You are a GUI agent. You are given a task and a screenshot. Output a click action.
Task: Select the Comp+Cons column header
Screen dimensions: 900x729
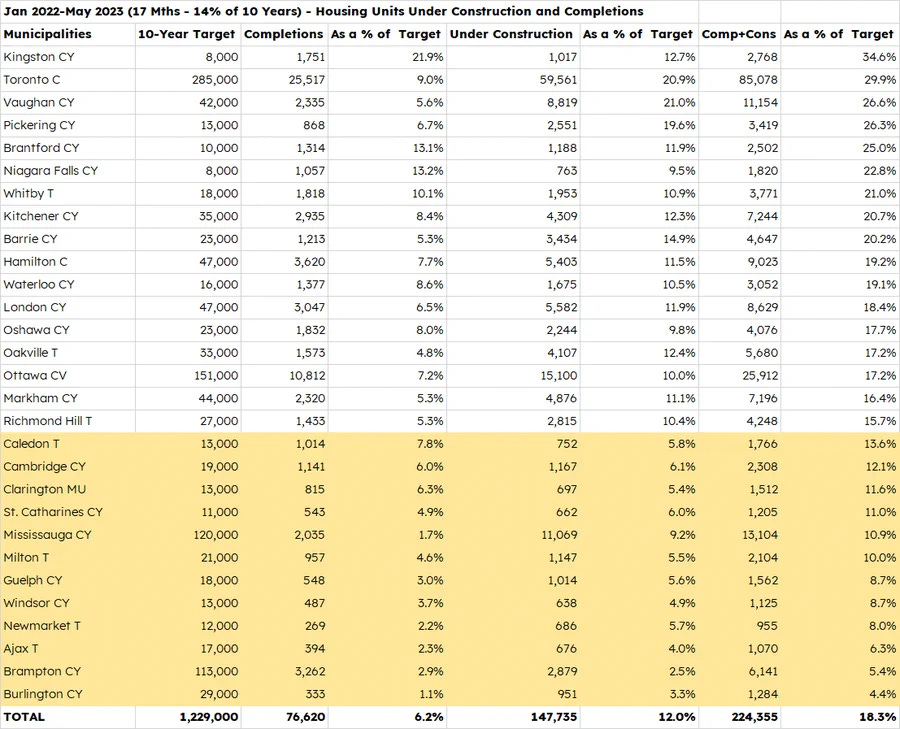pos(739,34)
